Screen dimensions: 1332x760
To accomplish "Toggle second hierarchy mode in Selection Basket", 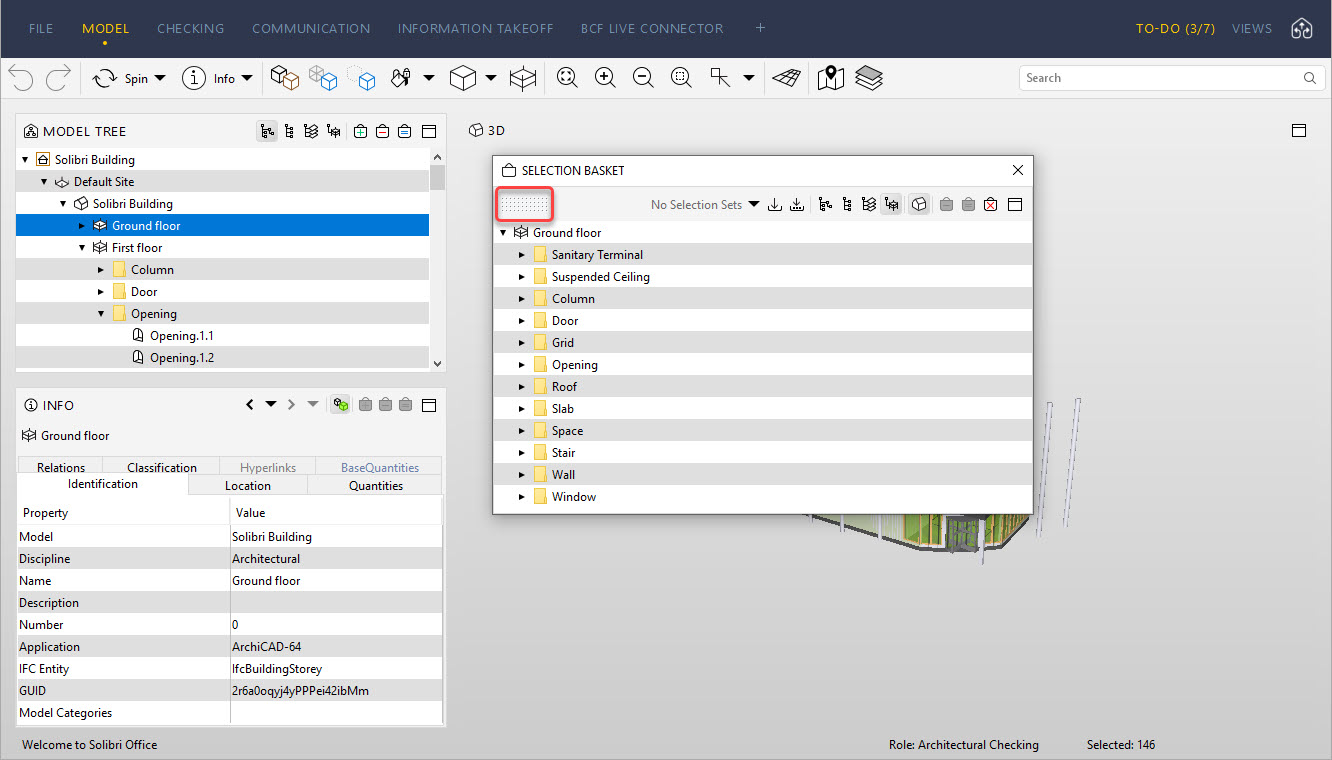I will click(x=847, y=204).
